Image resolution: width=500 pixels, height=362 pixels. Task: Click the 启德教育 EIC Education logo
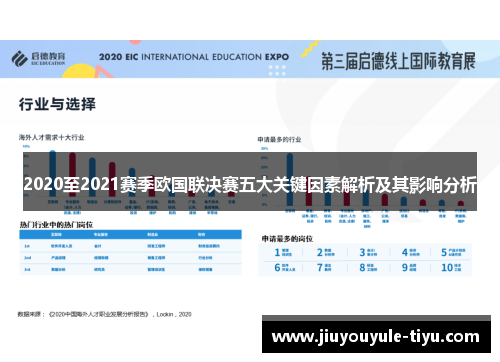(39, 59)
